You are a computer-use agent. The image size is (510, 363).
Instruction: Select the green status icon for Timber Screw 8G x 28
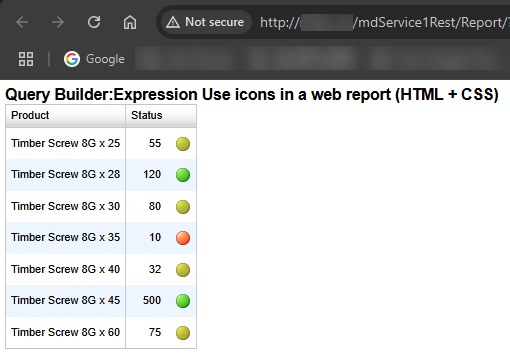coord(183,175)
